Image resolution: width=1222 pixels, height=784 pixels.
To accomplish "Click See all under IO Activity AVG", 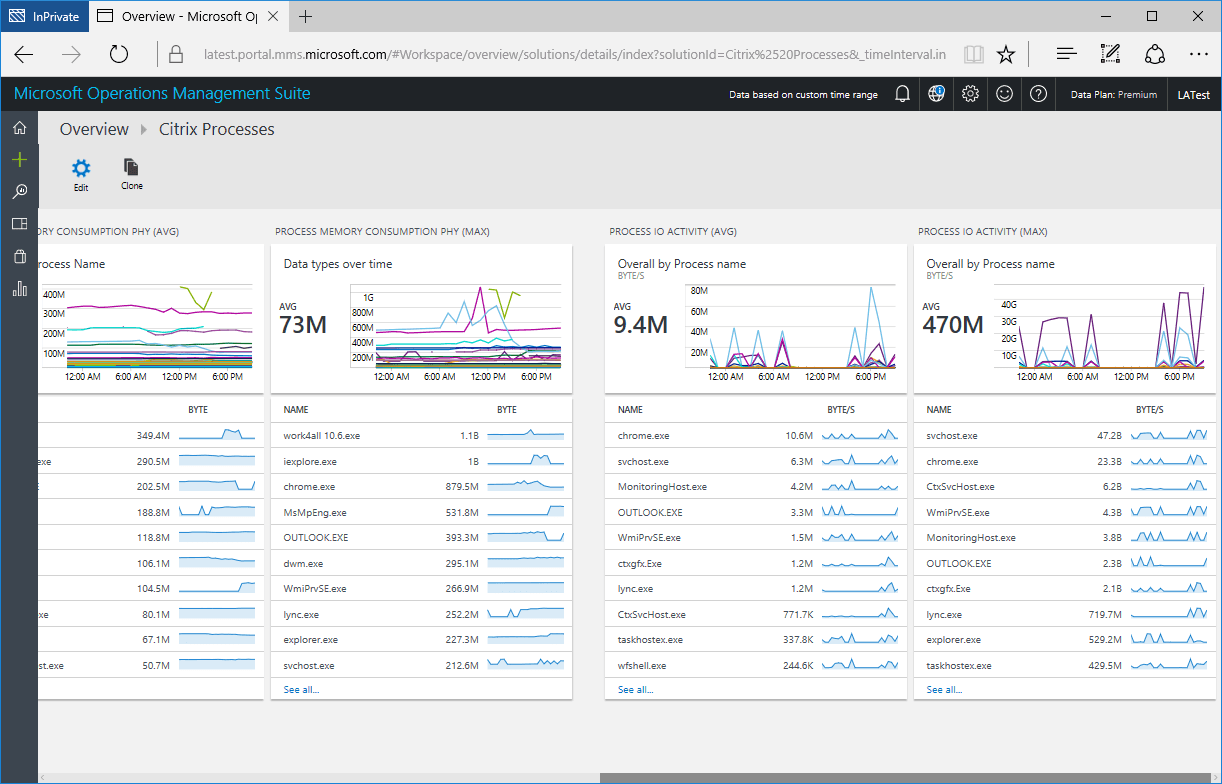I will (x=636, y=690).
